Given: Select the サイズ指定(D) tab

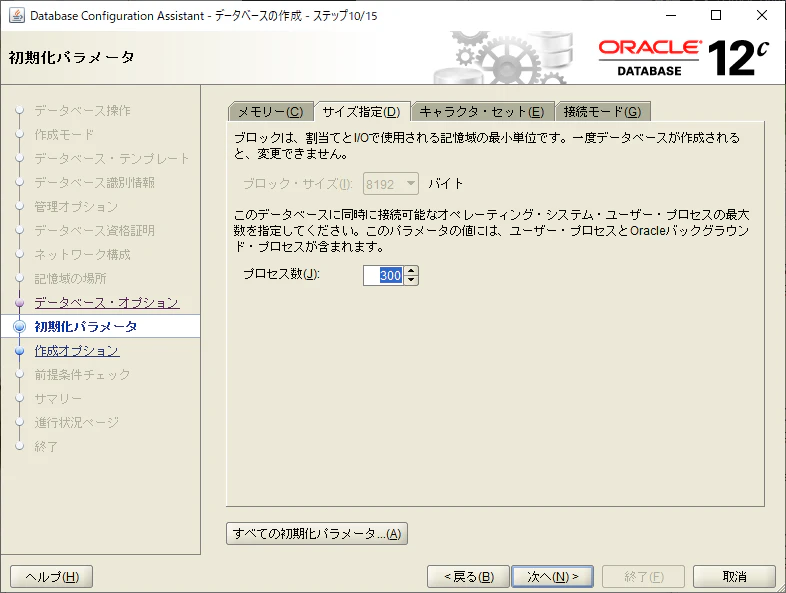Looking at the screenshot, I should 361,111.
